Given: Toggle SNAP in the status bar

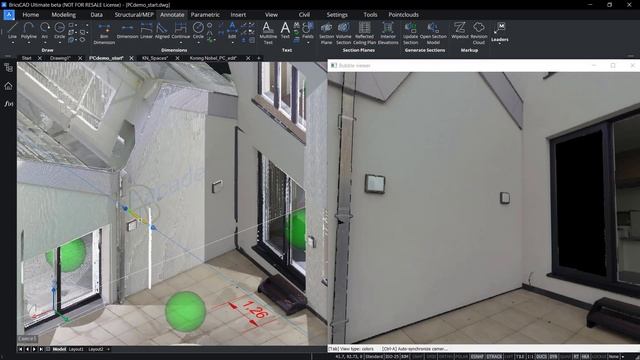Looking at the screenshot, I should (418, 356).
